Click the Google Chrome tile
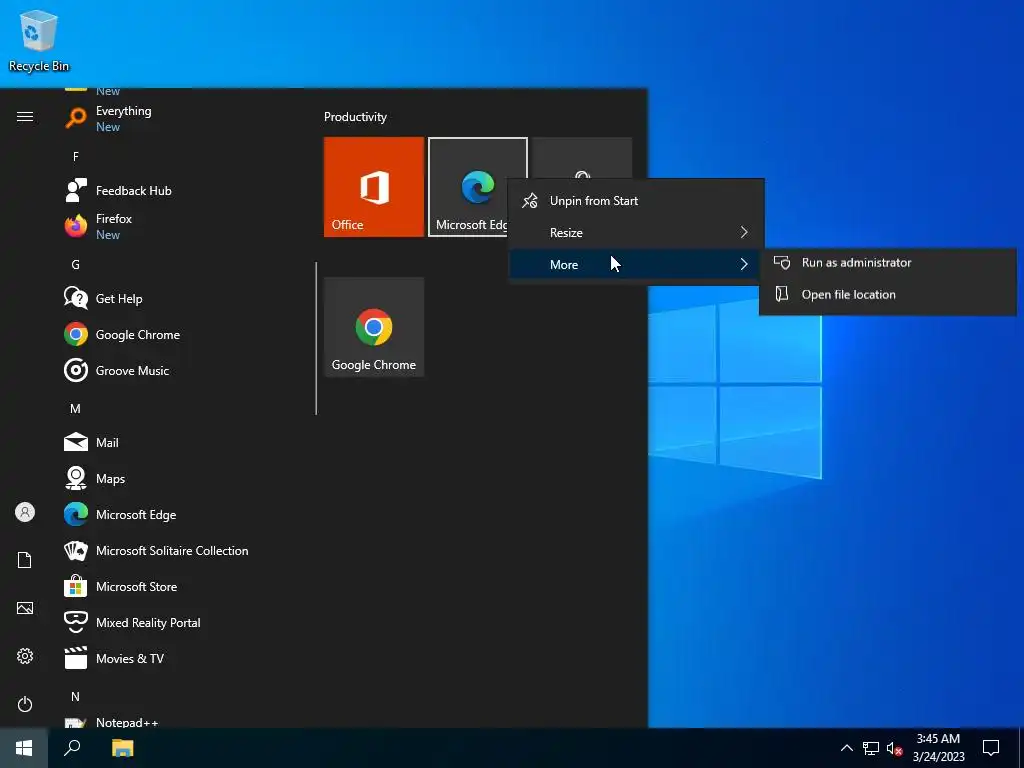This screenshot has width=1024, height=768. [x=374, y=327]
